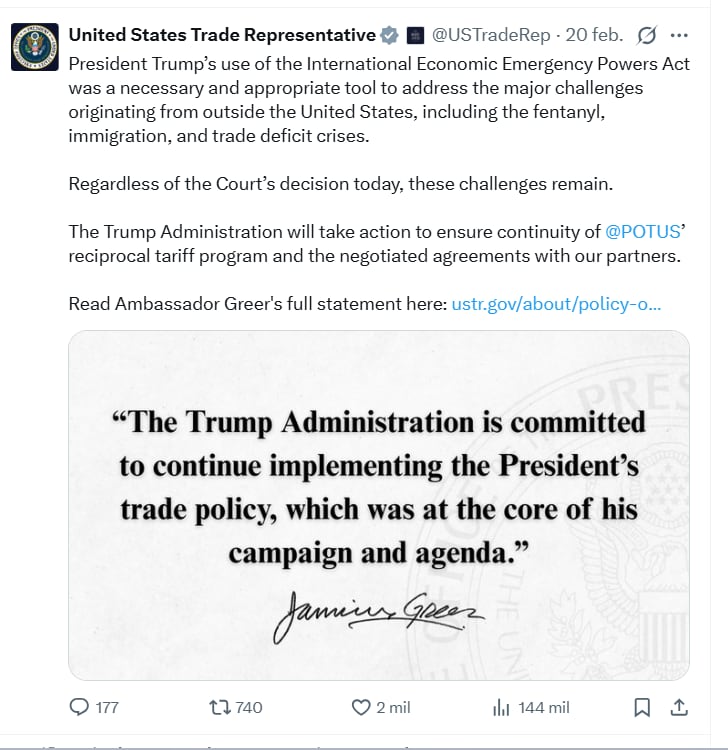
Task: Open the @USTradeRep handle
Action: (491, 35)
